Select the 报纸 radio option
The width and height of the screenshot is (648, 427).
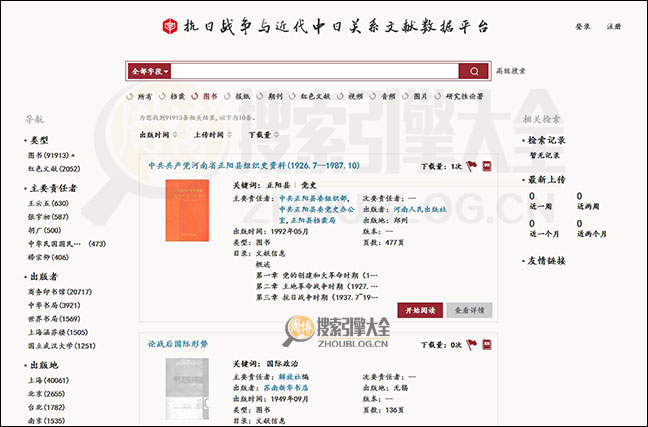tap(237, 96)
